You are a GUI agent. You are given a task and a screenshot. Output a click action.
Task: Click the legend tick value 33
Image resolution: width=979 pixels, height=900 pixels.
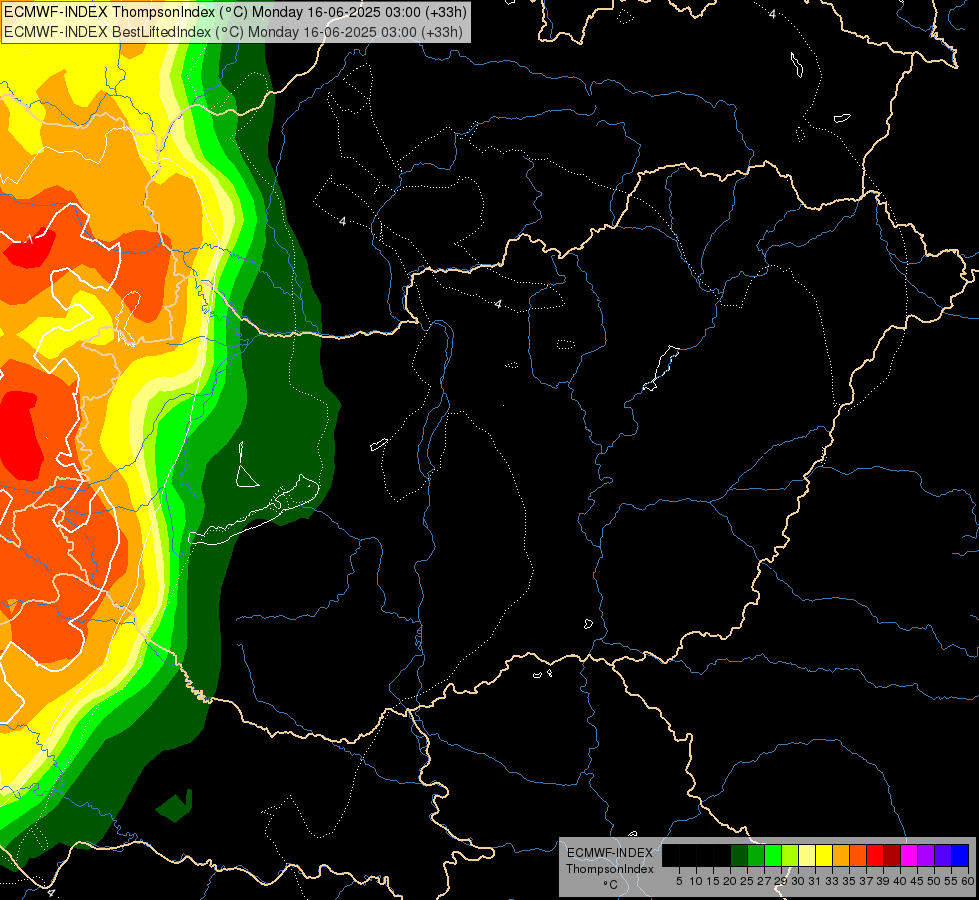(832, 881)
